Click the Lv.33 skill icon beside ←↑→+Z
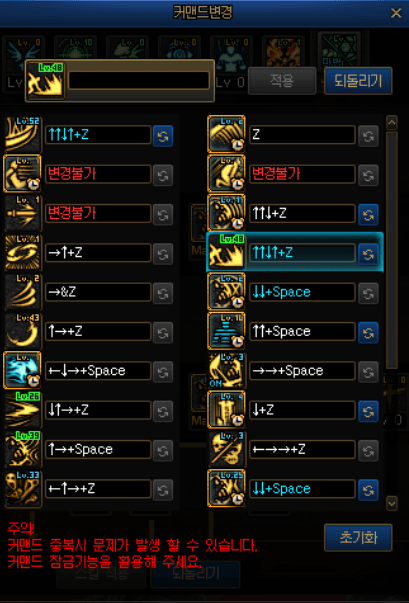The width and height of the screenshot is (409, 603). click(23, 488)
